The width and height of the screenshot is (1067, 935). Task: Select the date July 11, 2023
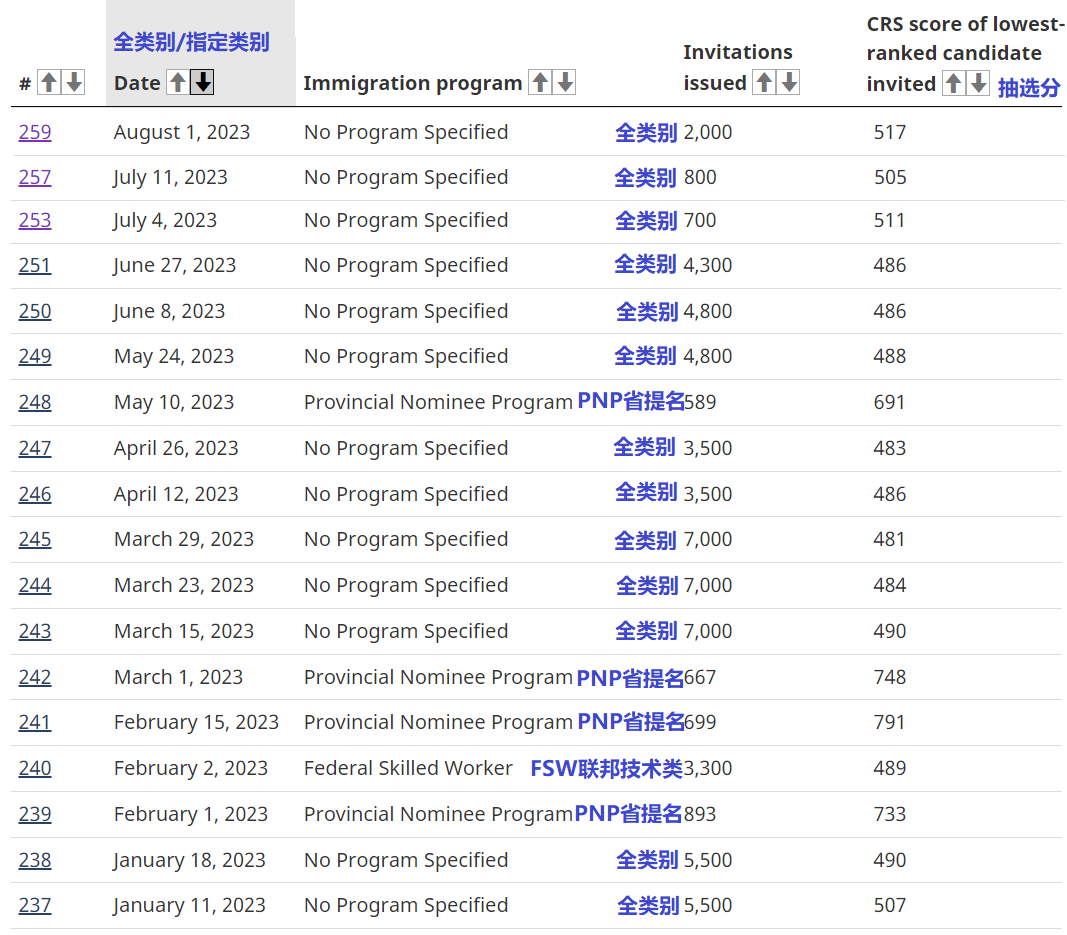170,178
